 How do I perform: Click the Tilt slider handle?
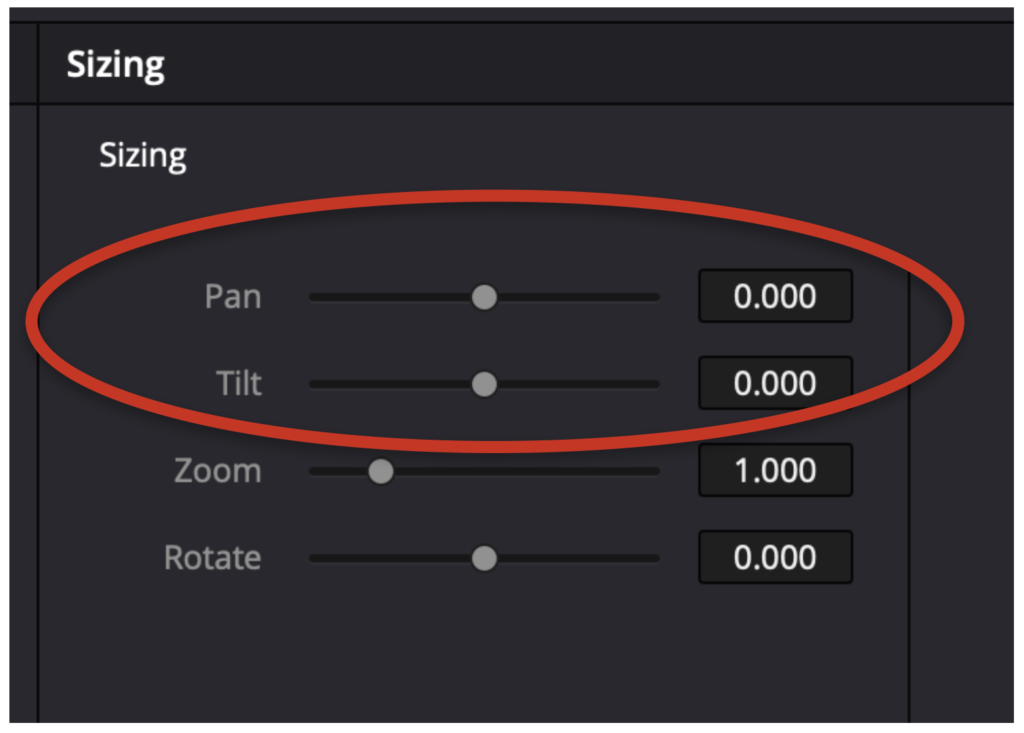tap(484, 384)
